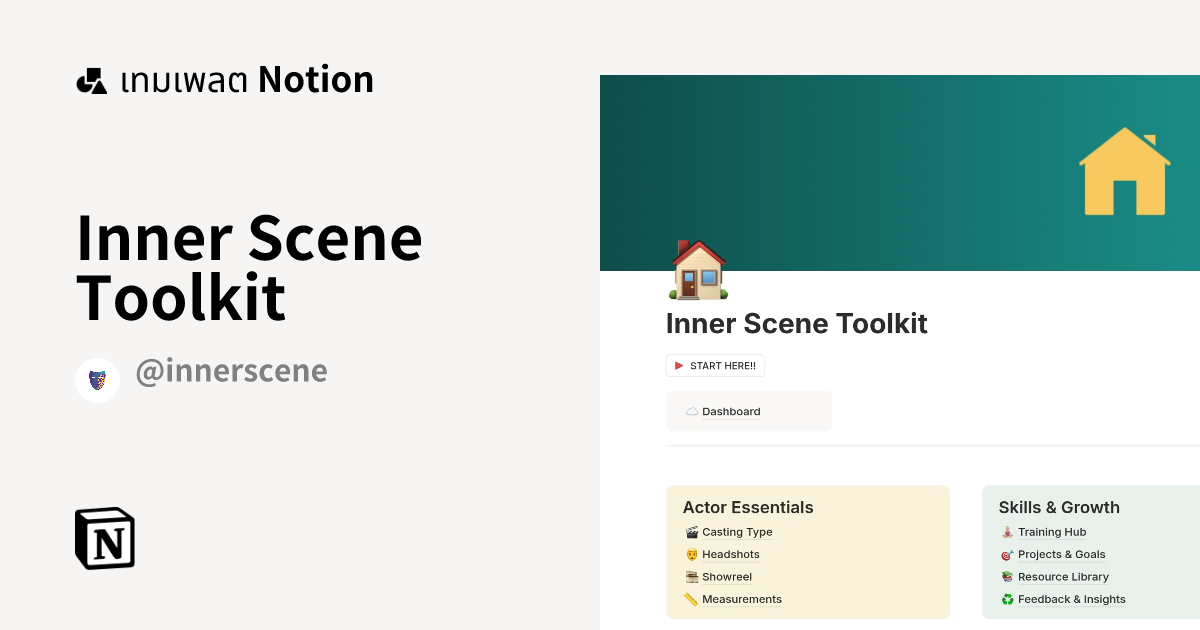1200x630 pixels.
Task: Click the house emoji page icon
Action: tap(697, 270)
